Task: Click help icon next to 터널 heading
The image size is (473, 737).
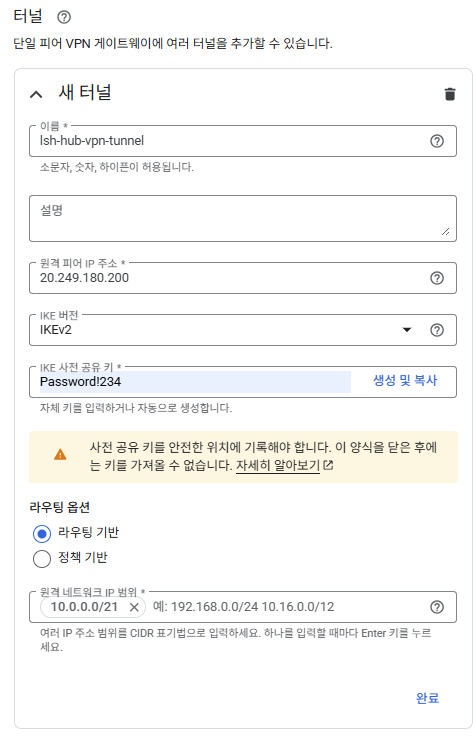Action: [64, 17]
